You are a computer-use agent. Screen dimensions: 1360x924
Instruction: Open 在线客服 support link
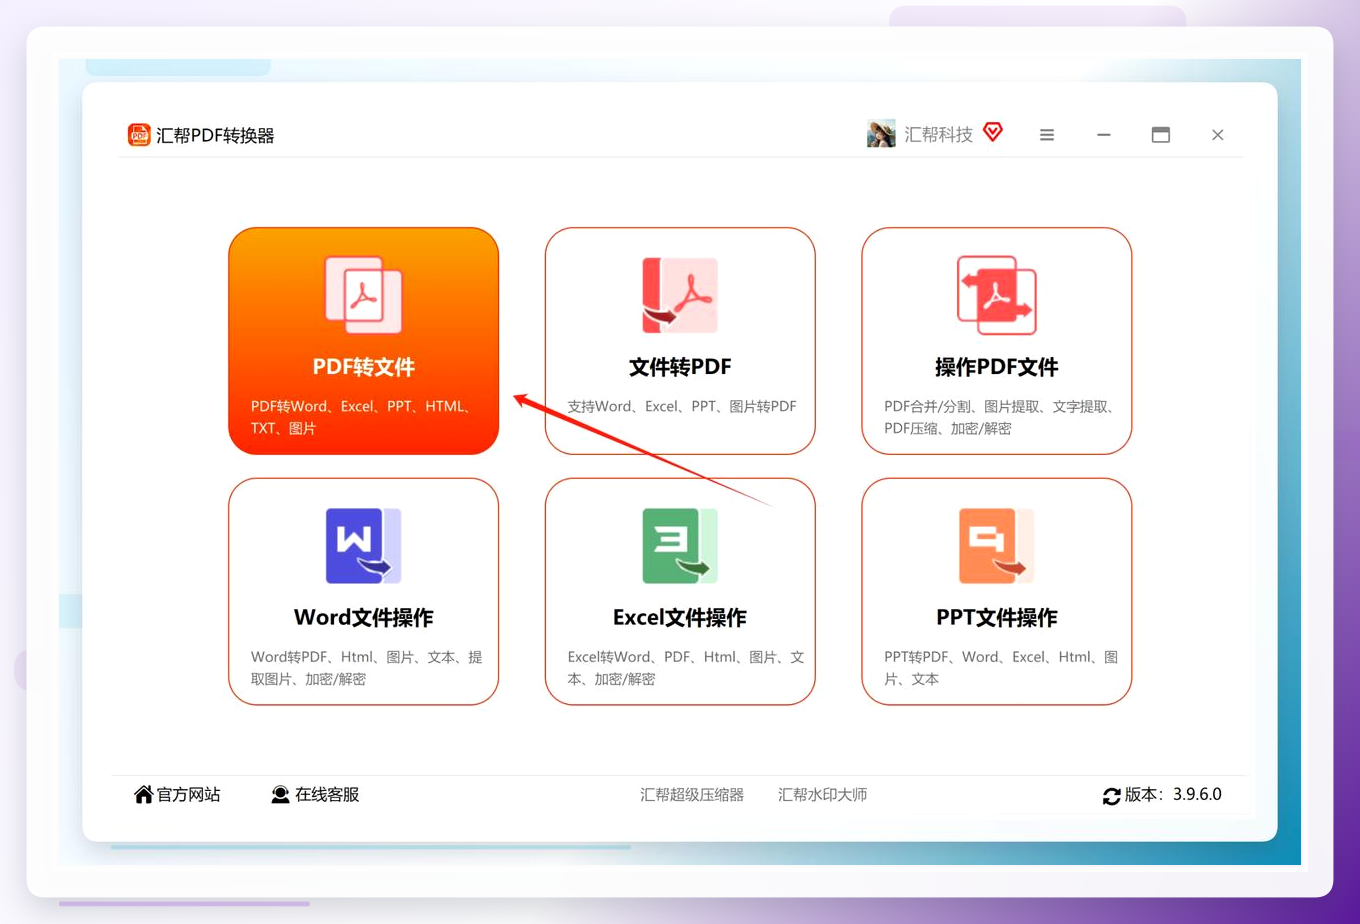[327, 794]
